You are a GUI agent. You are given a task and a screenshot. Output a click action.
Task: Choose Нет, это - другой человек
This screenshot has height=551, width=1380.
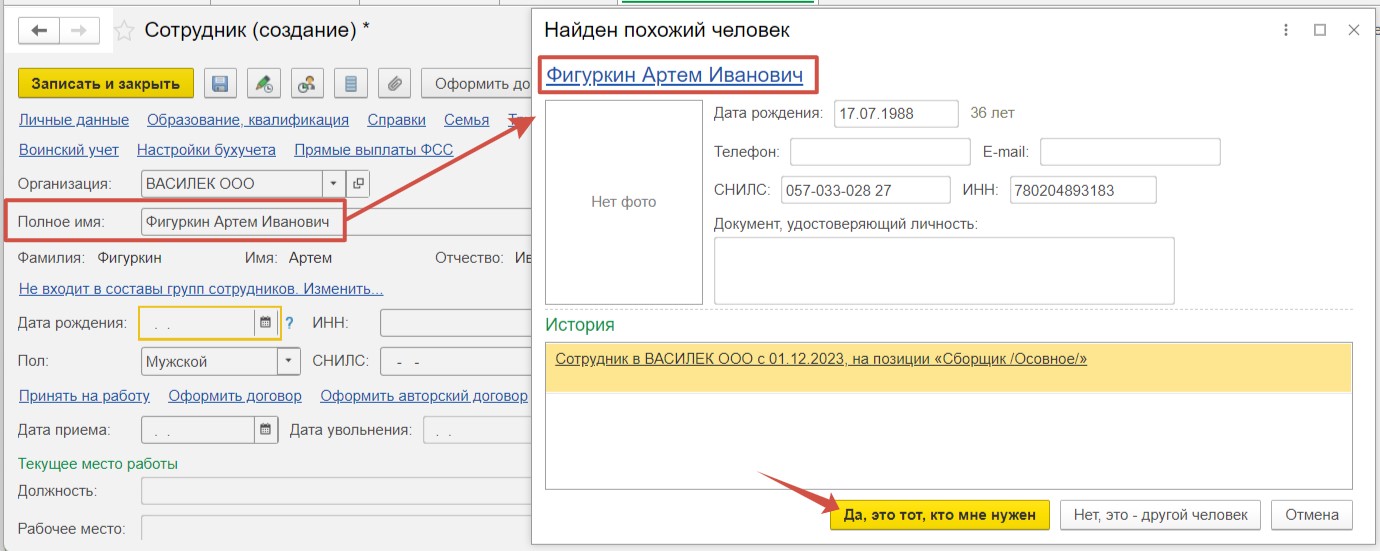pyautogui.click(x=1160, y=515)
